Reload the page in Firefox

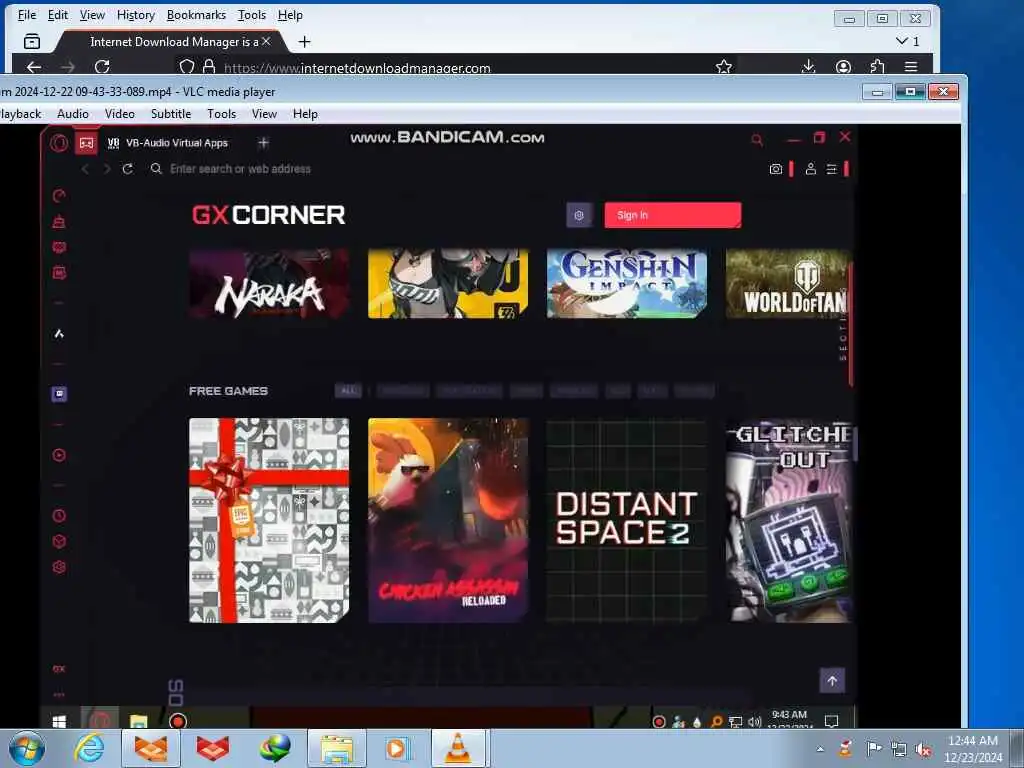click(102, 67)
